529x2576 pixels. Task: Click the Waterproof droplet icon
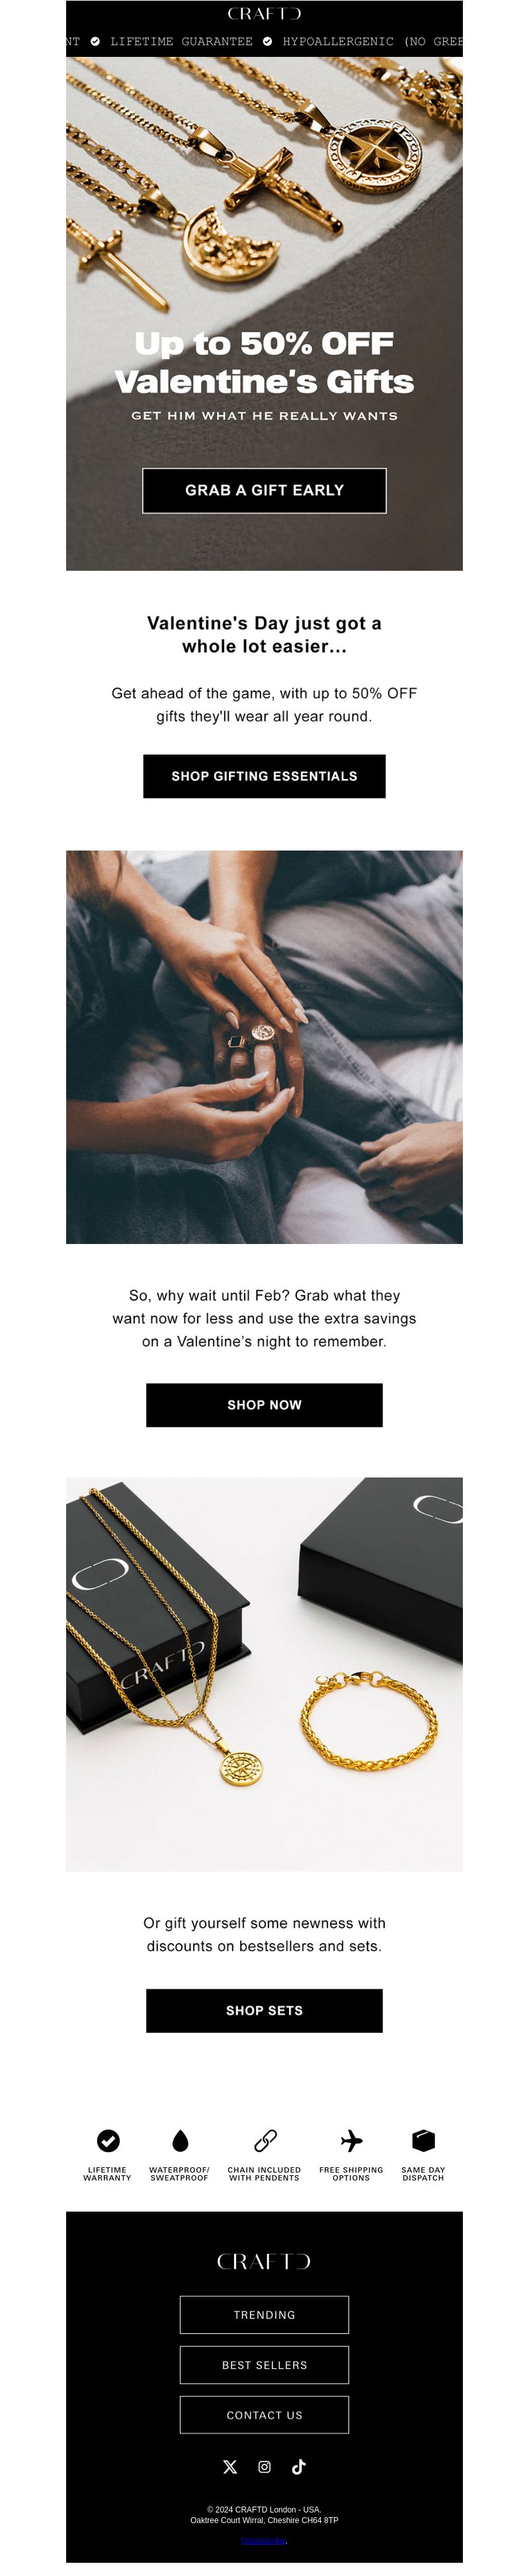click(x=180, y=2140)
